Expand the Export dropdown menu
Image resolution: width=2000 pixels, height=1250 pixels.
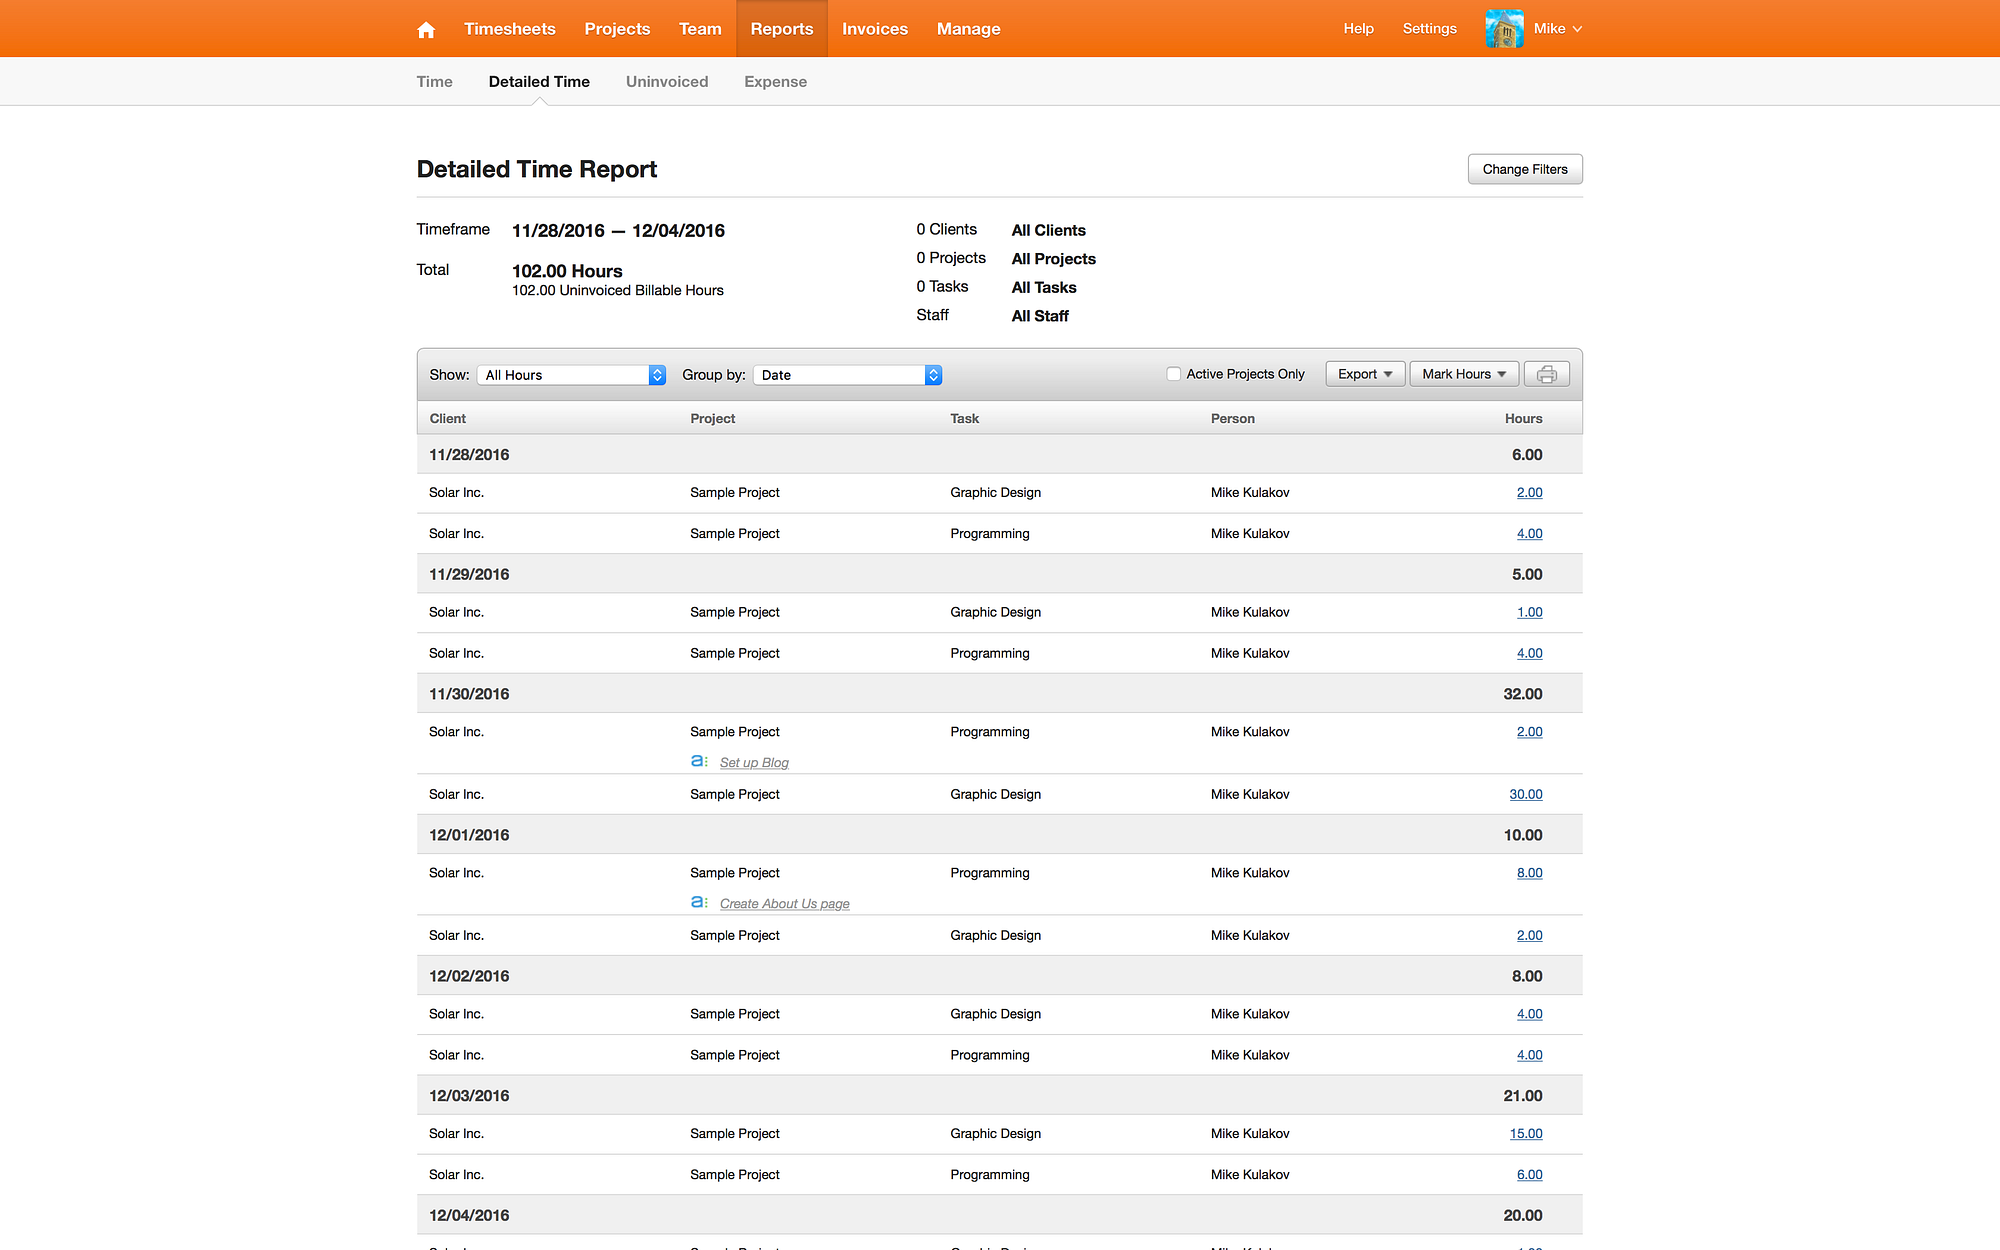pos(1364,374)
